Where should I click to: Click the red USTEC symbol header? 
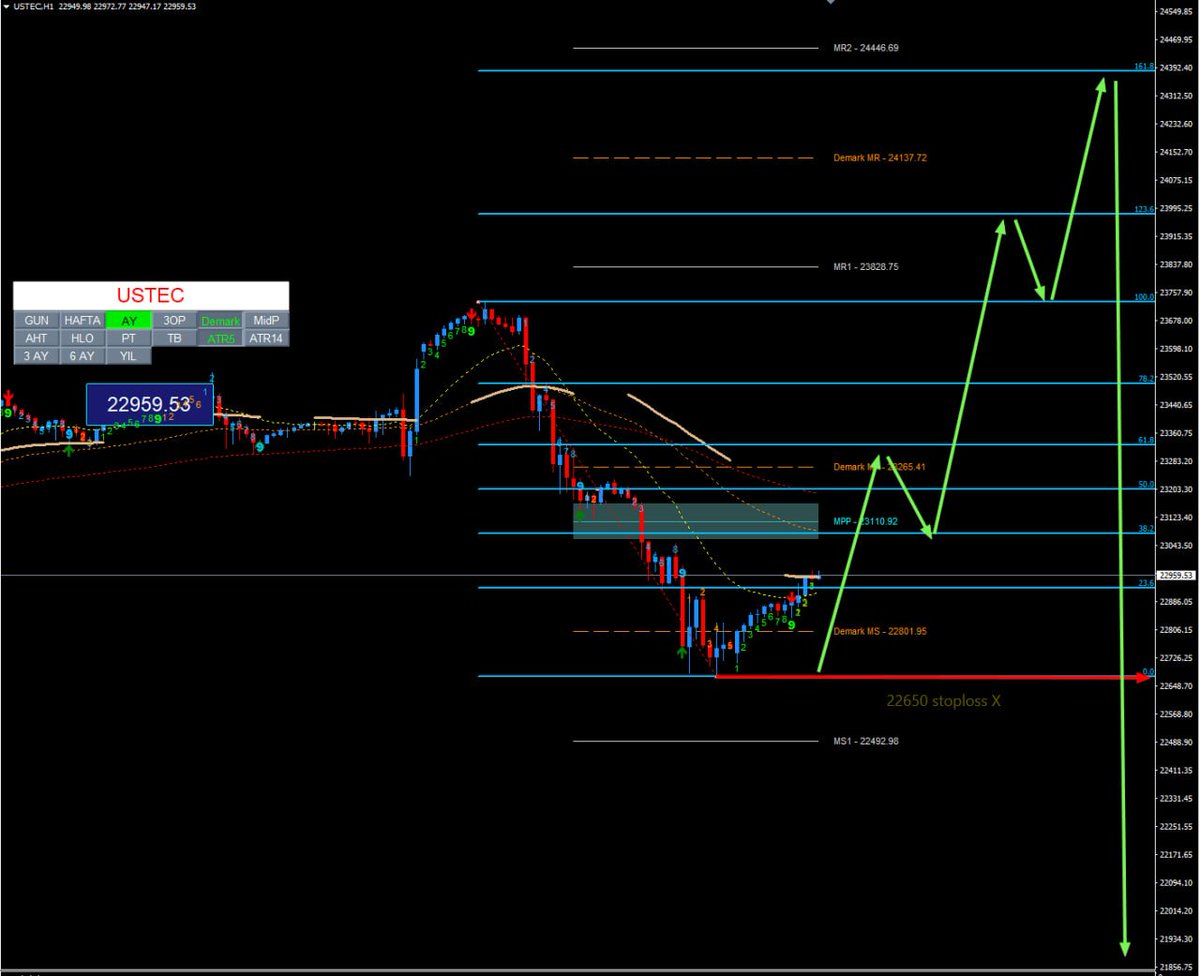(x=151, y=296)
